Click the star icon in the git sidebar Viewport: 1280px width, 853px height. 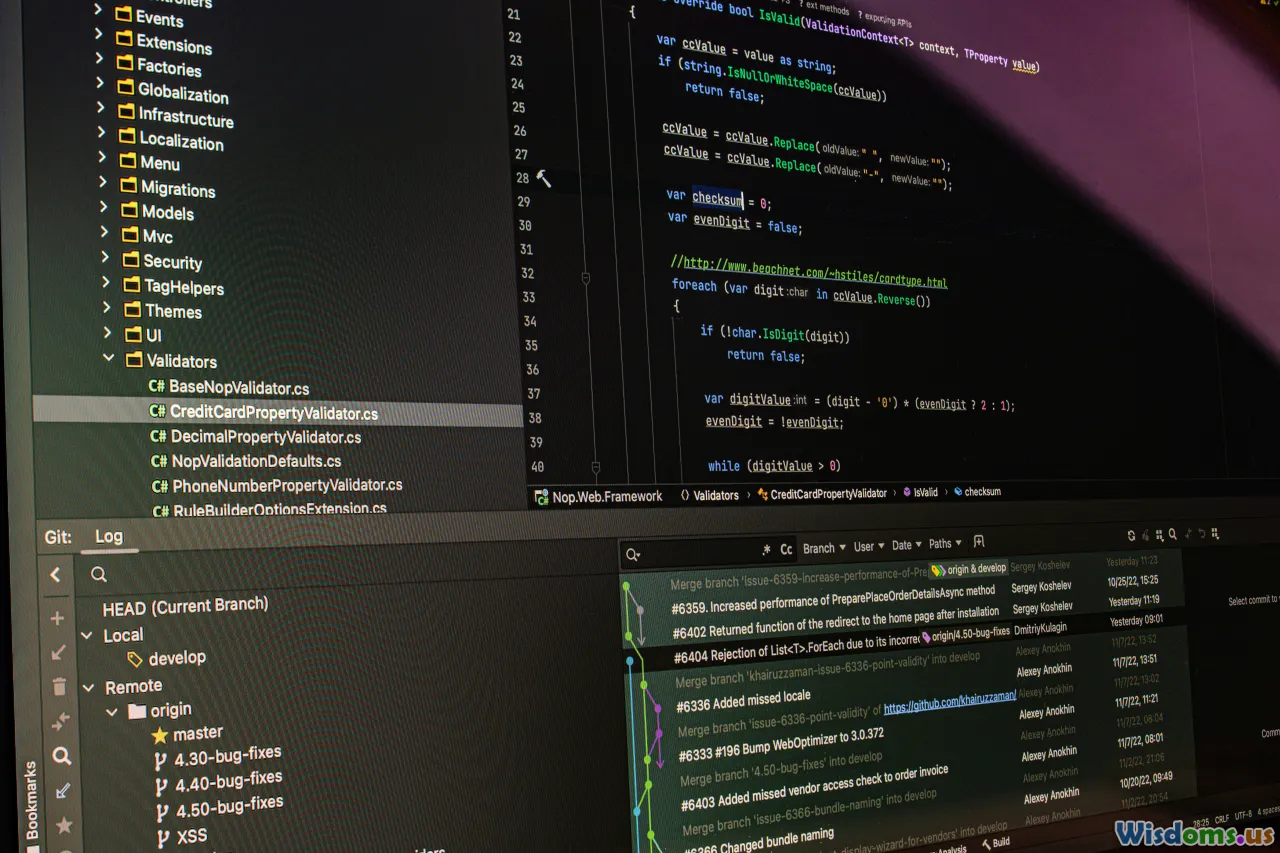point(62,826)
